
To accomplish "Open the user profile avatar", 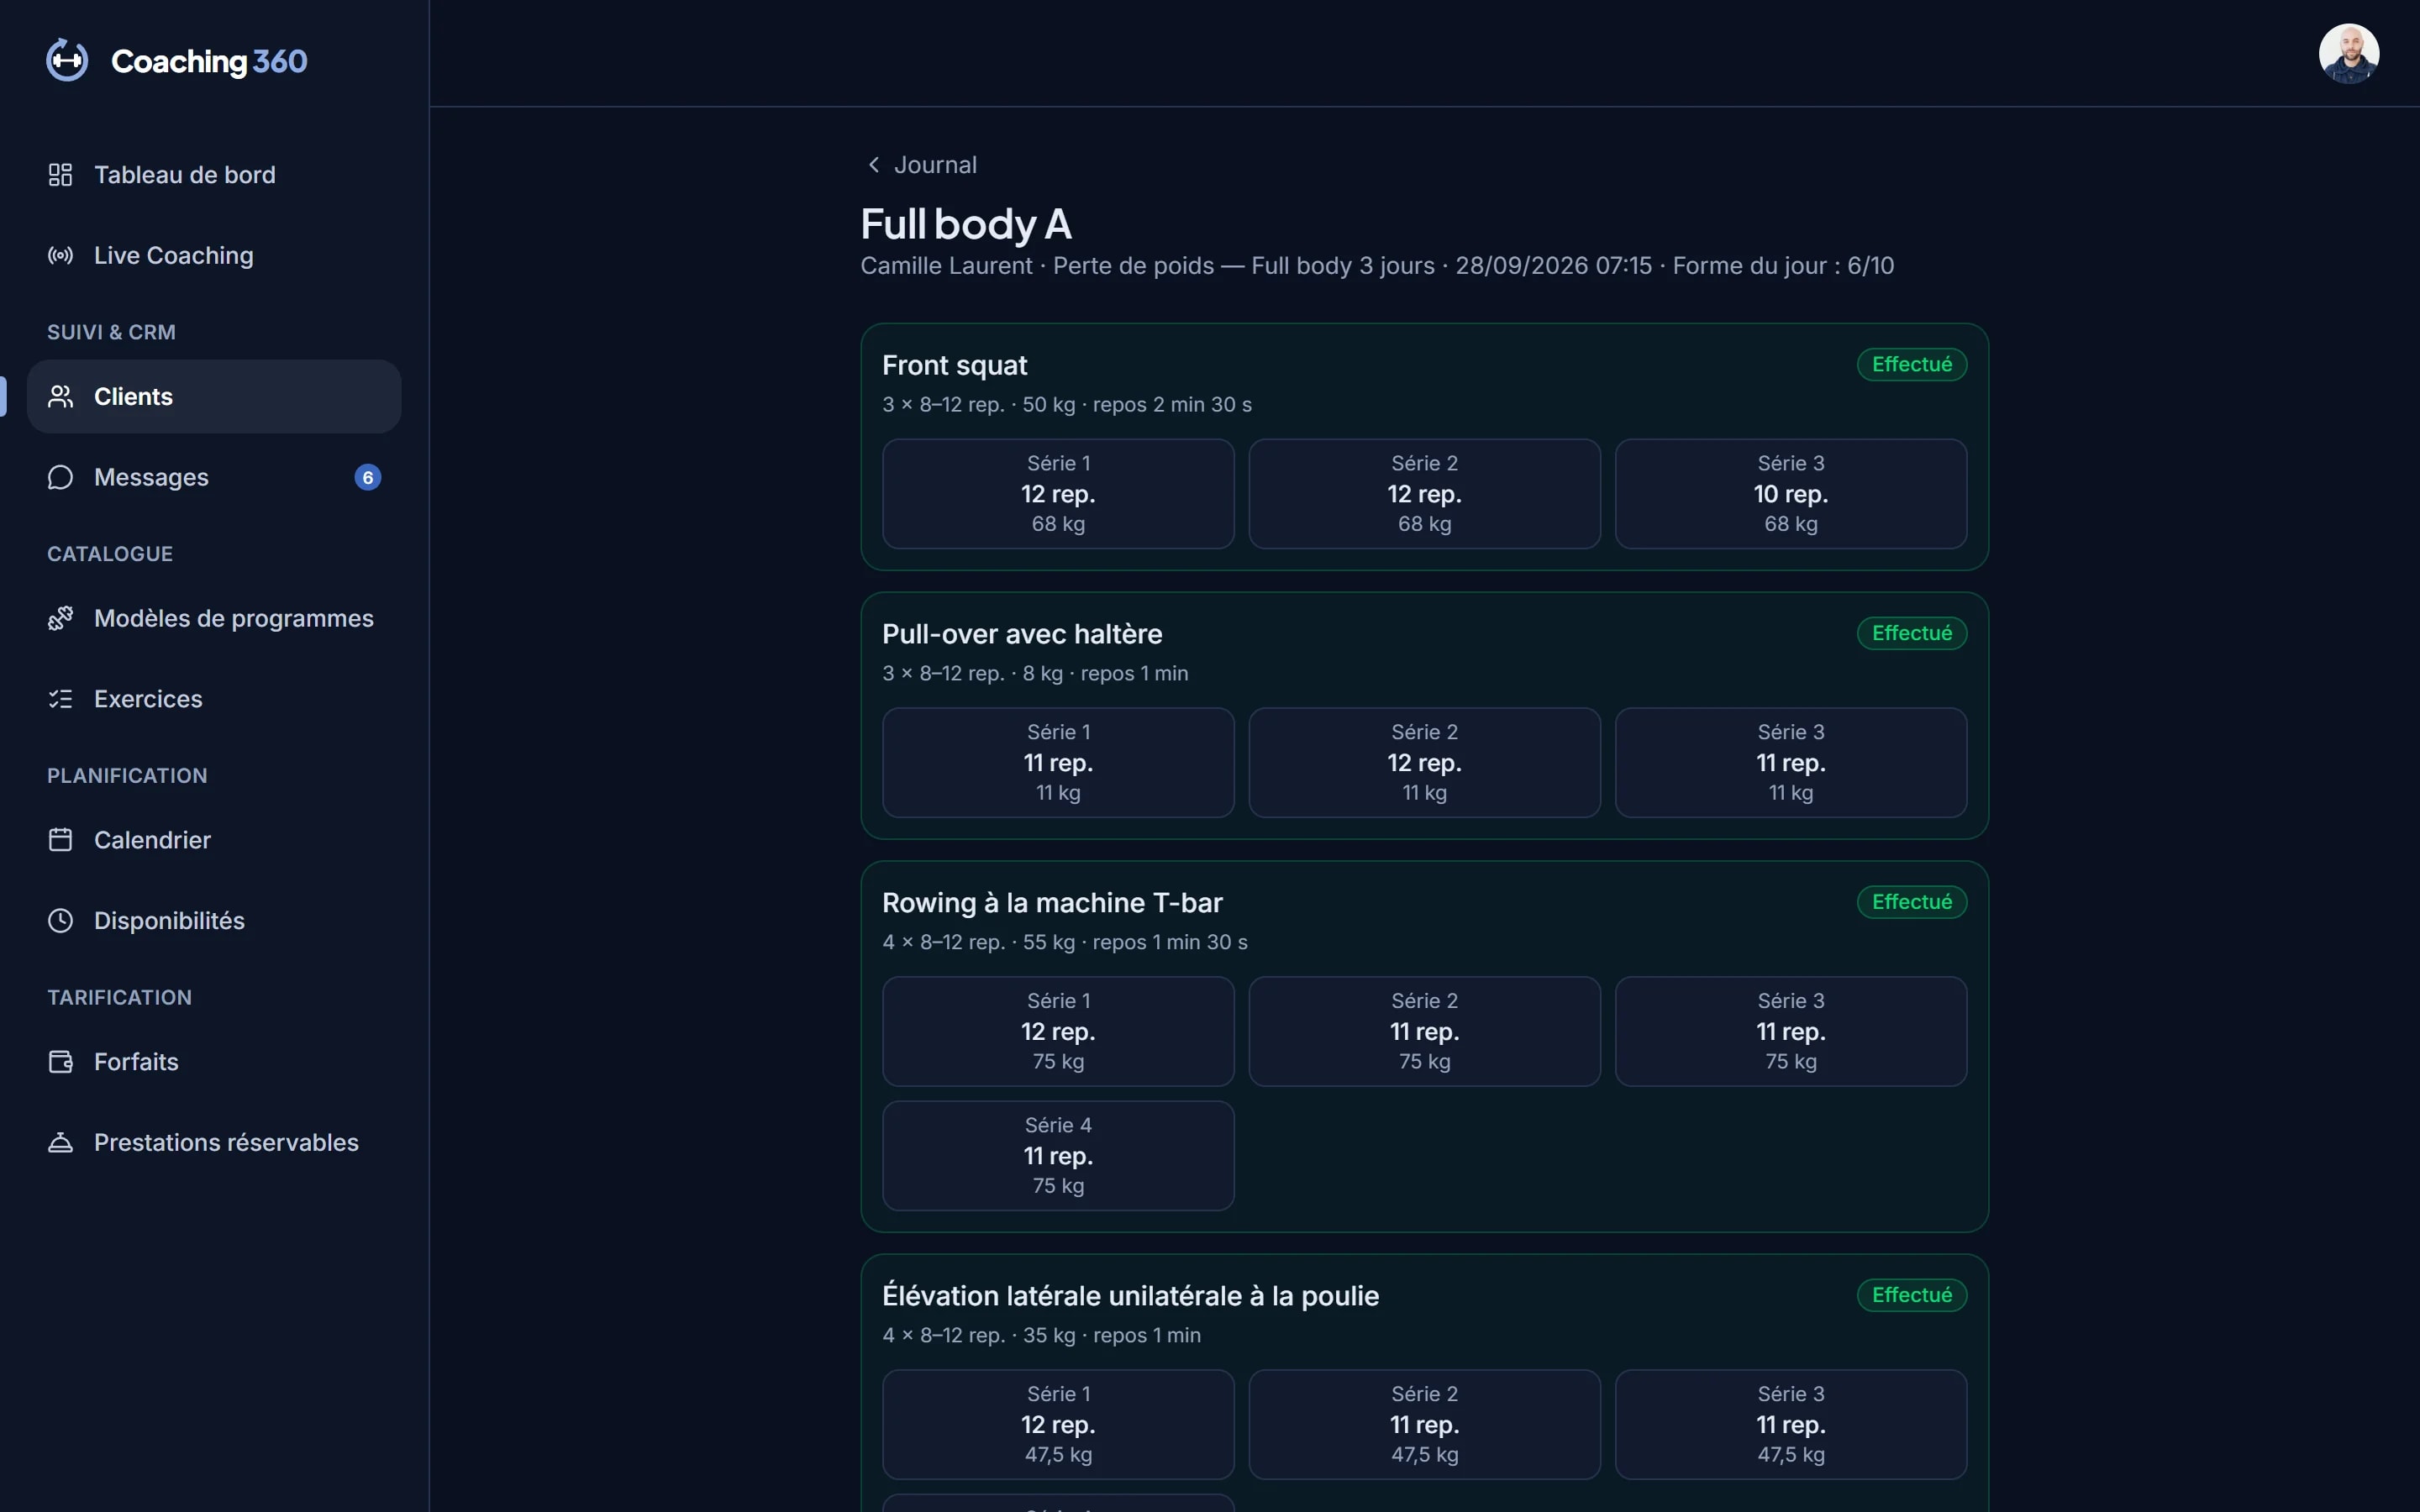I will click(2348, 53).
